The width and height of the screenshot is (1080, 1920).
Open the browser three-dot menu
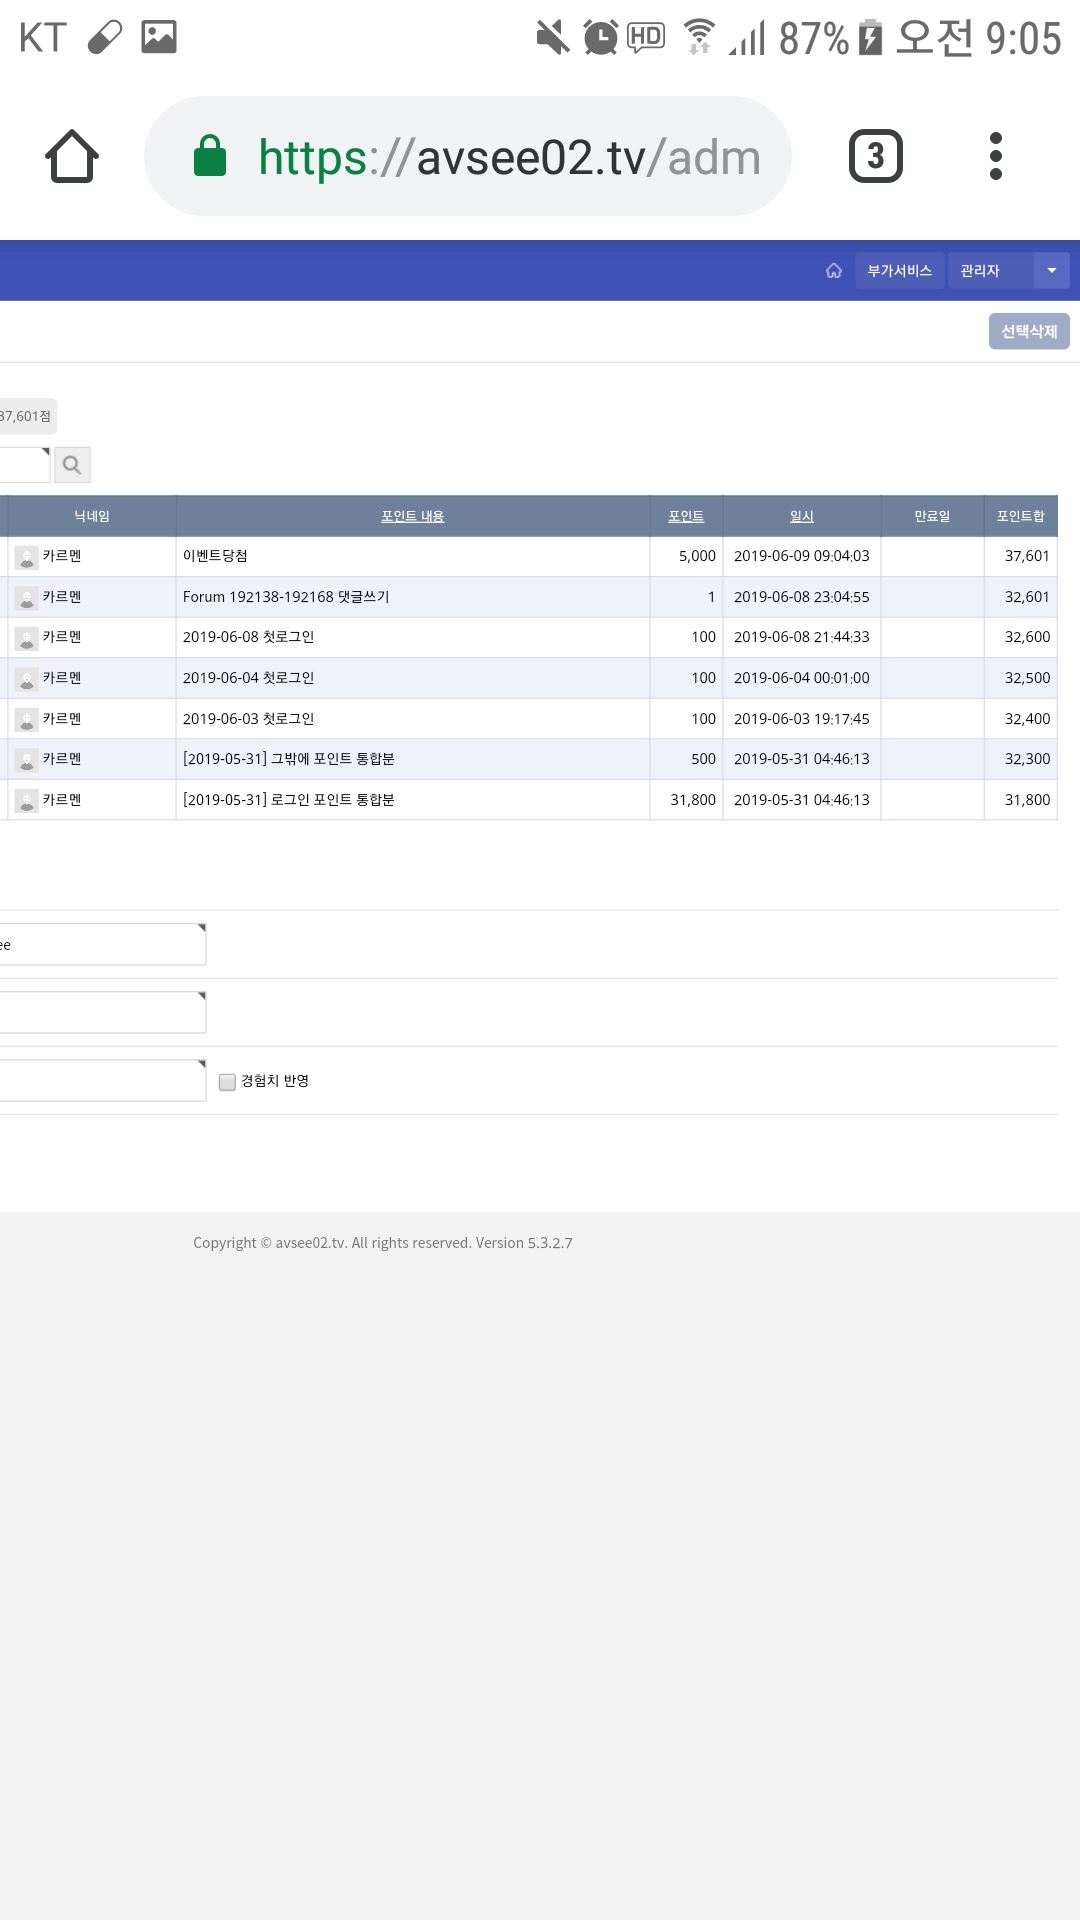click(x=995, y=156)
